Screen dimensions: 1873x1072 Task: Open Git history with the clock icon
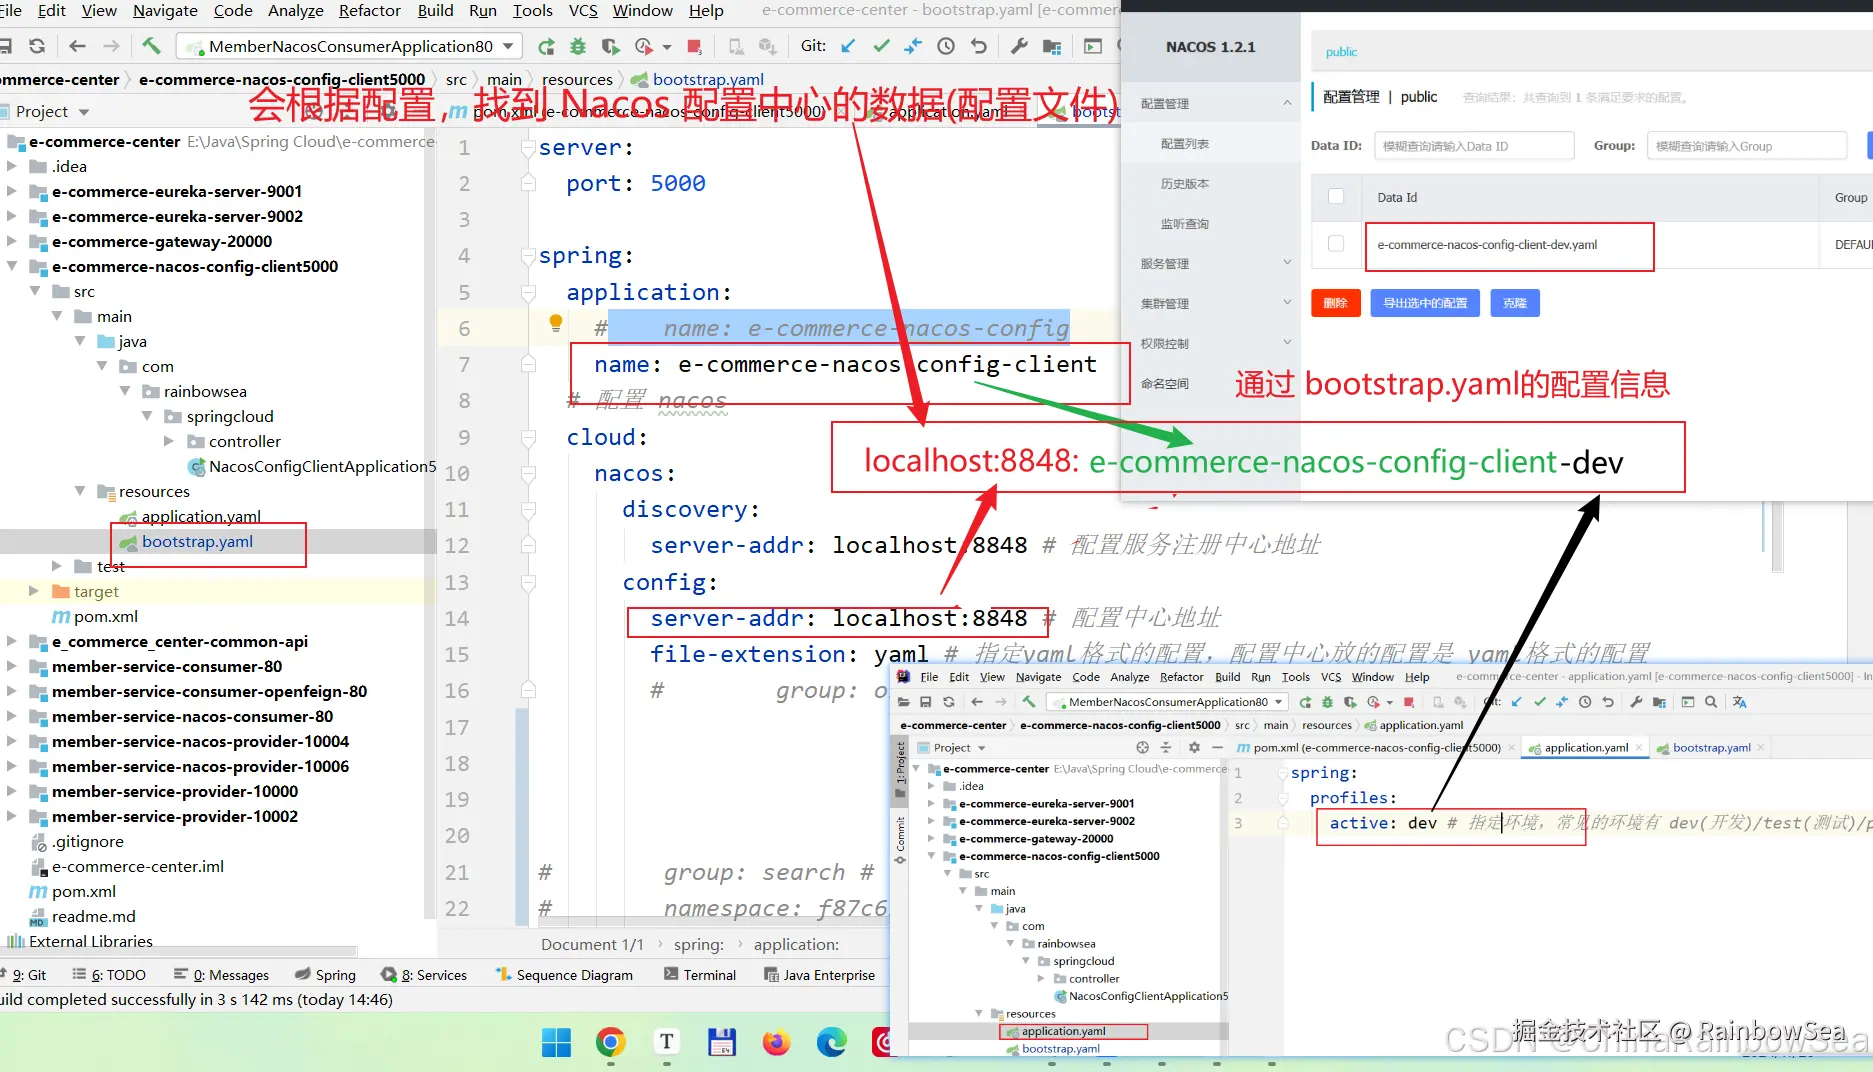tap(946, 46)
